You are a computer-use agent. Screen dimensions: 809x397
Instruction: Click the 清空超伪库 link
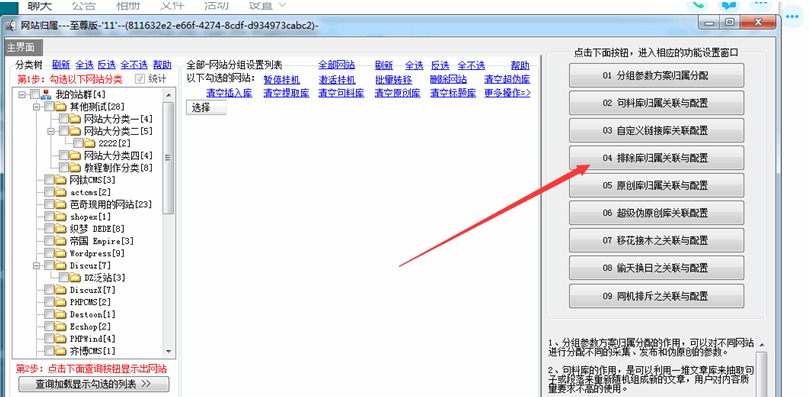[x=507, y=80]
